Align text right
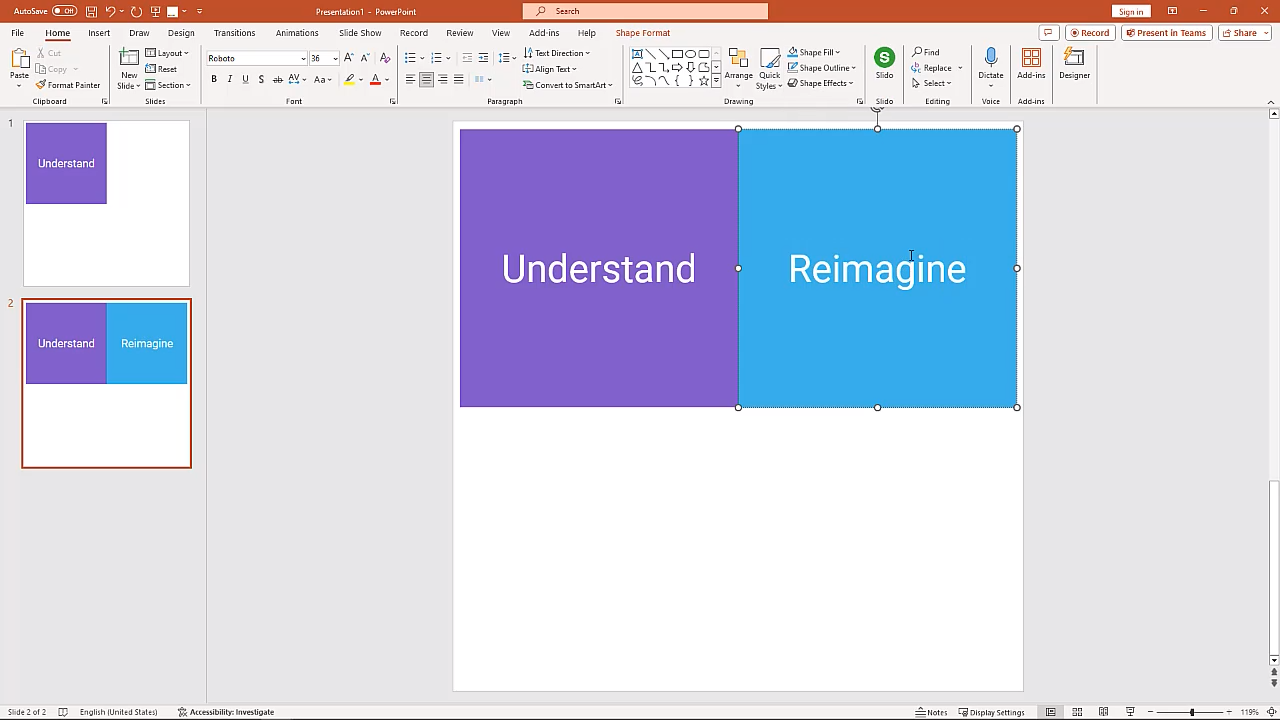Image resolution: width=1280 pixels, height=720 pixels. point(442,79)
